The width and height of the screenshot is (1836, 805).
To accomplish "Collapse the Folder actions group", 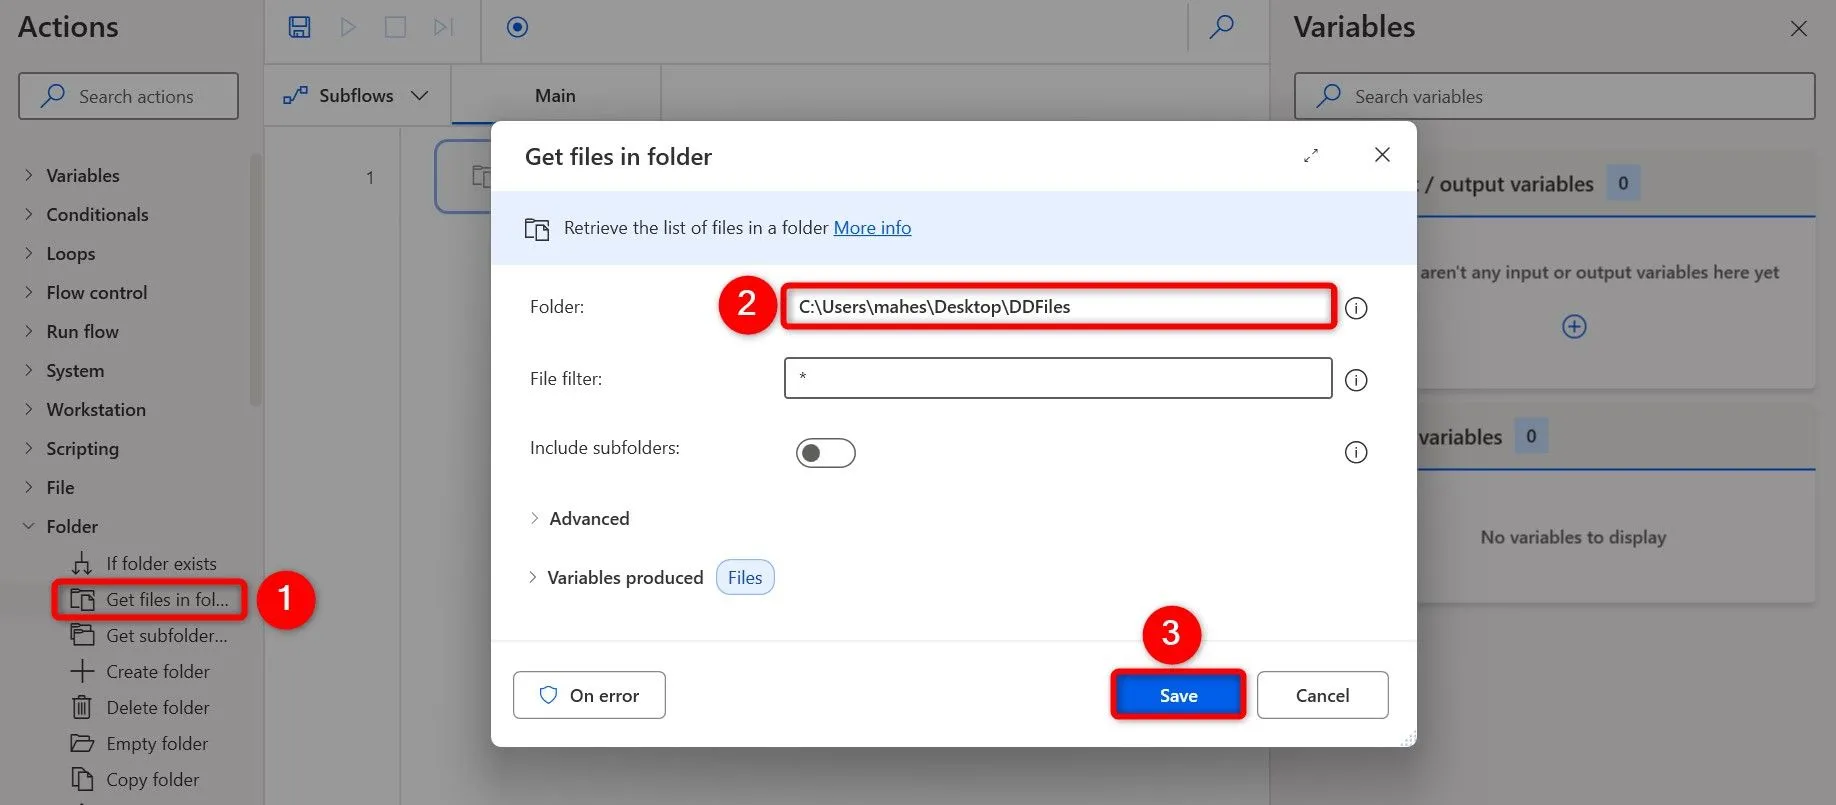I will point(28,526).
